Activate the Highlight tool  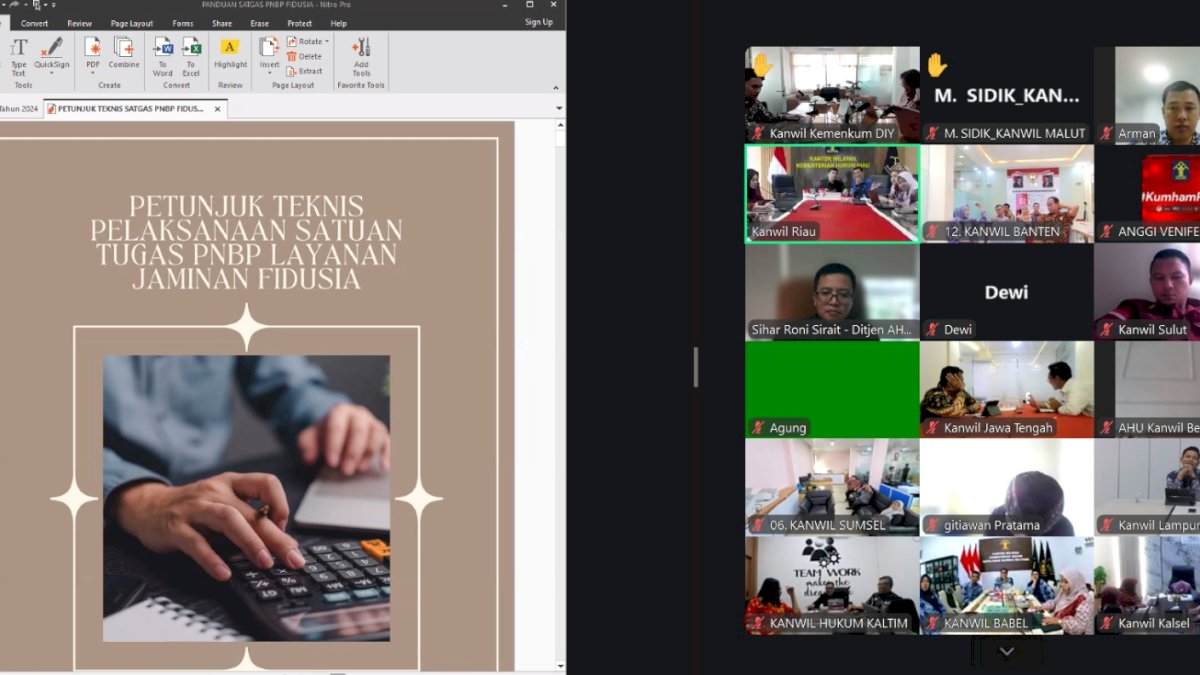[x=230, y=56]
